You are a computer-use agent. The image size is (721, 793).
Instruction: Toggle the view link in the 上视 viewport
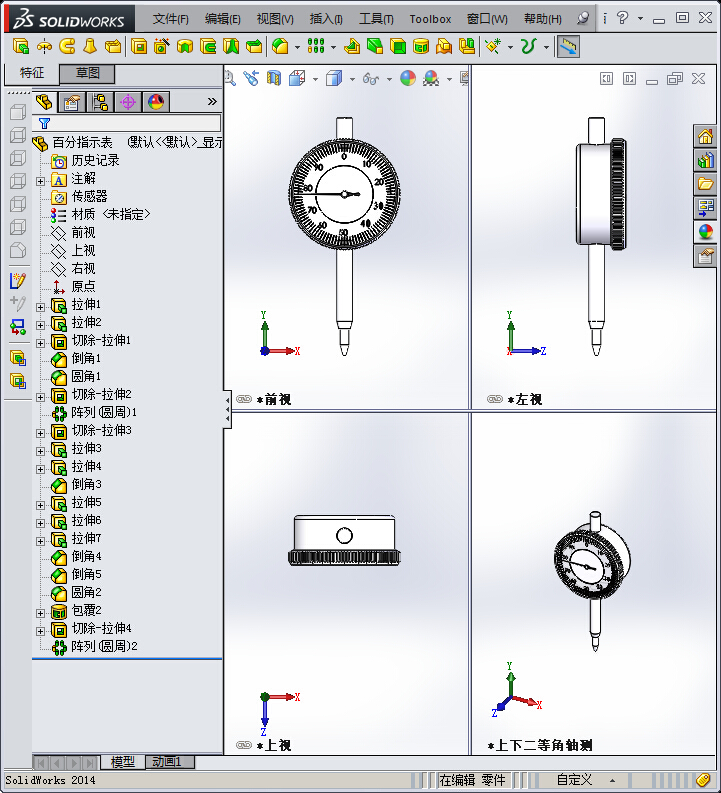tap(244, 745)
